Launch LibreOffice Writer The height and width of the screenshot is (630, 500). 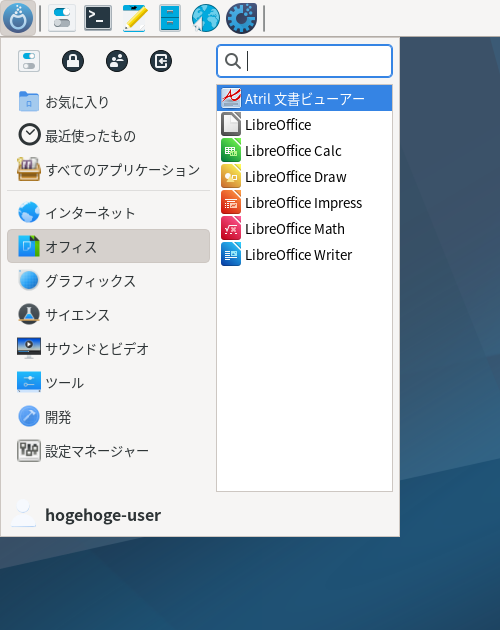[x=305, y=254]
